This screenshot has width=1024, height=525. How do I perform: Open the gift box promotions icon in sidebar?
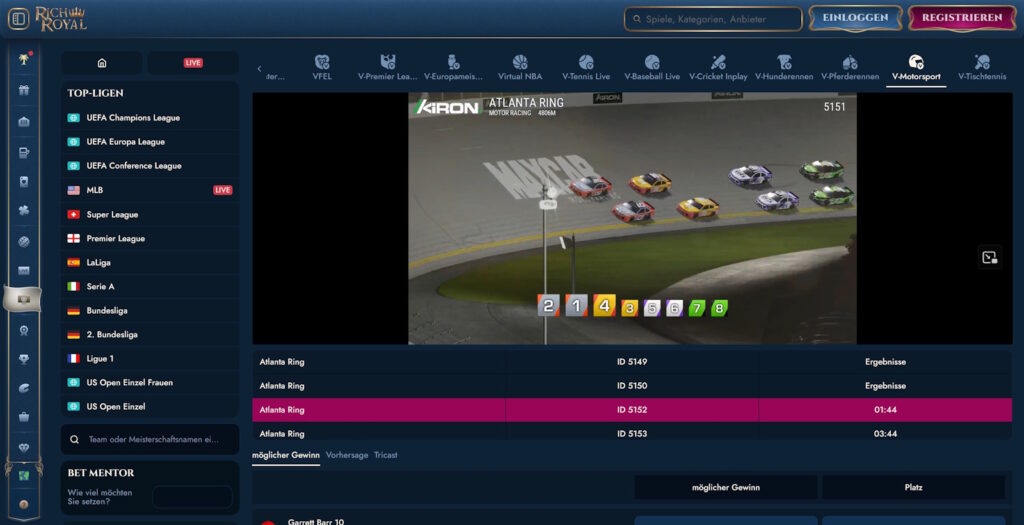click(24, 91)
